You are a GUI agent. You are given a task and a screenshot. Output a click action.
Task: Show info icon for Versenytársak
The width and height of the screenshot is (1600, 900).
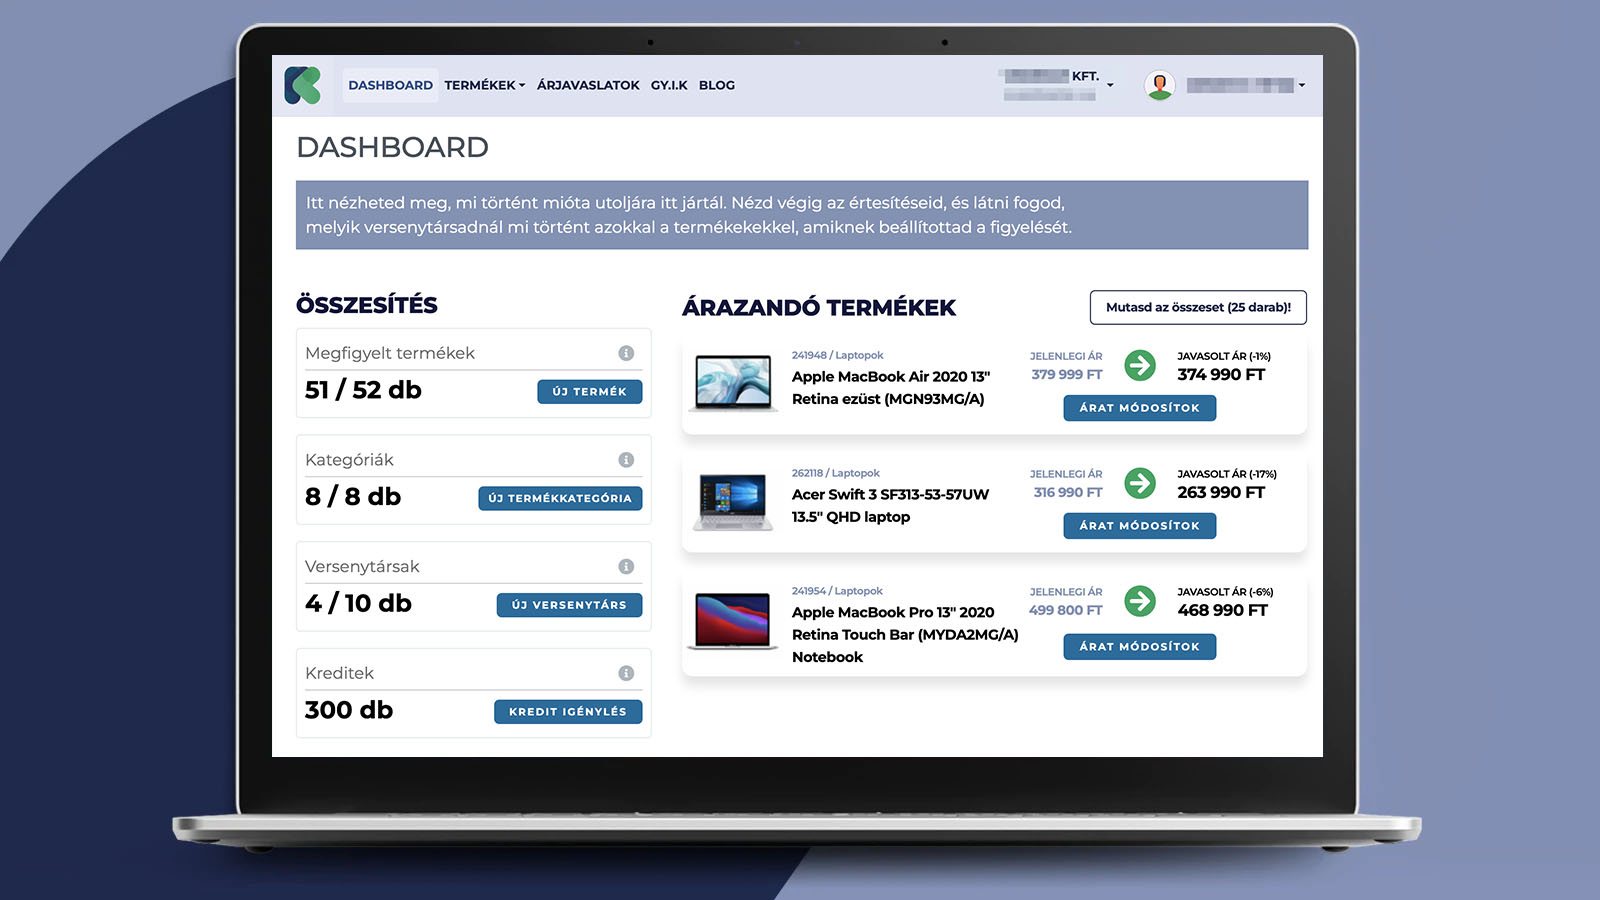(626, 566)
